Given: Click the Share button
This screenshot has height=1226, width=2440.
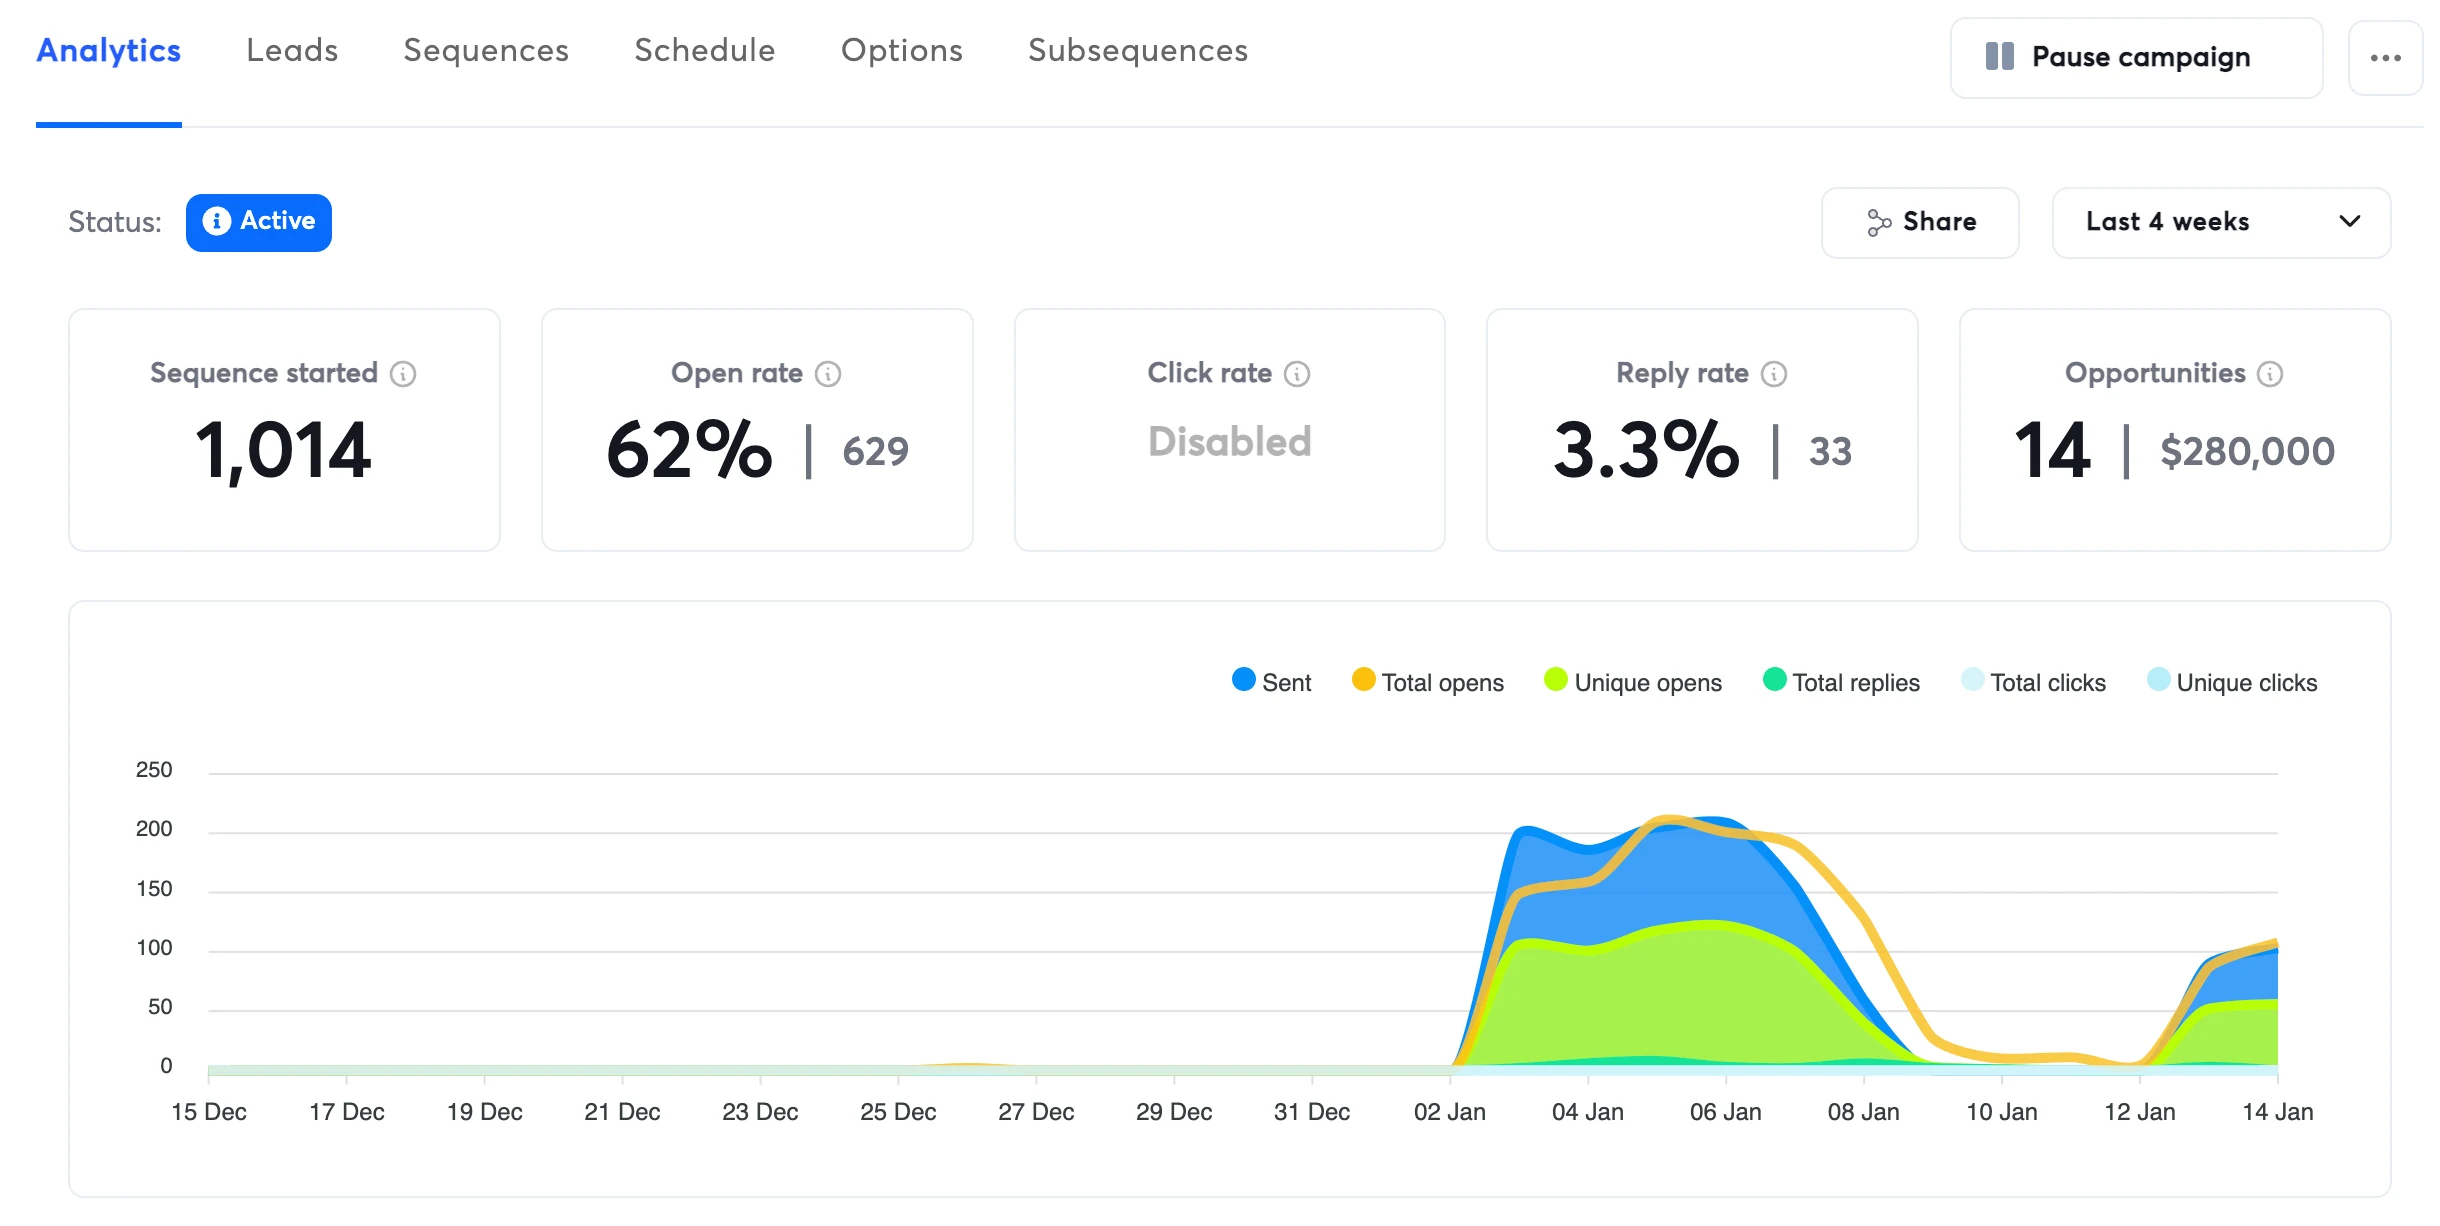Looking at the screenshot, I should point(1919,222).
